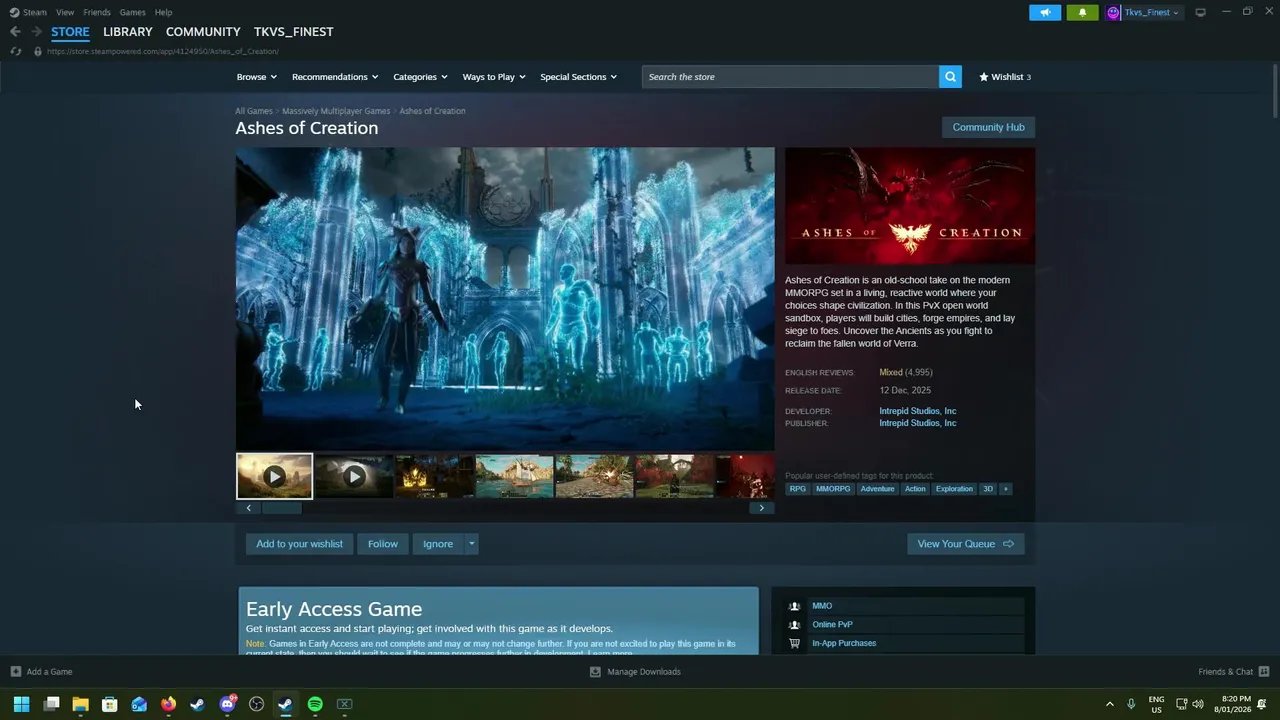Reload the store page with refresh icon
This screenshot has width=1280, height=720.
pyautogui.click(x=15, y=51)
